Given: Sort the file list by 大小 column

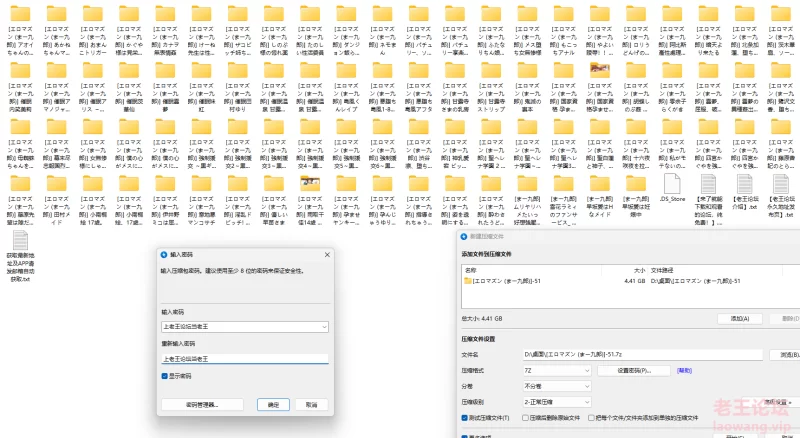Looking at the screenshot, I should 639,271.
